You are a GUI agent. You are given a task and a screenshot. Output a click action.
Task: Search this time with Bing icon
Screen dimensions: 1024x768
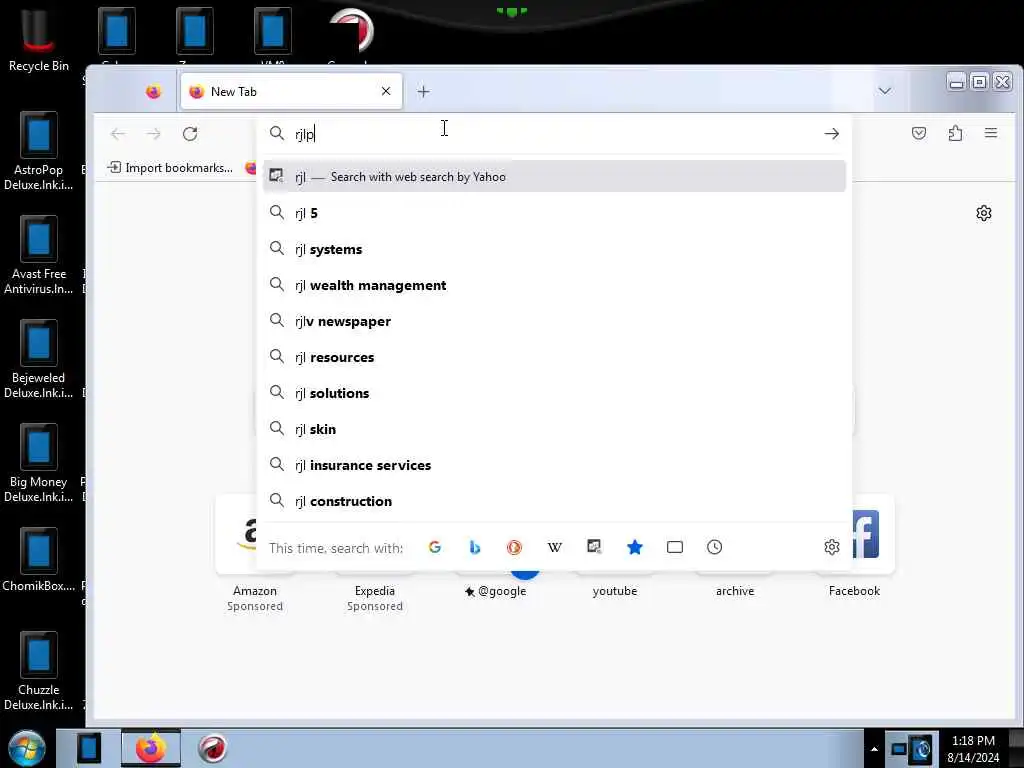[475, 547]
